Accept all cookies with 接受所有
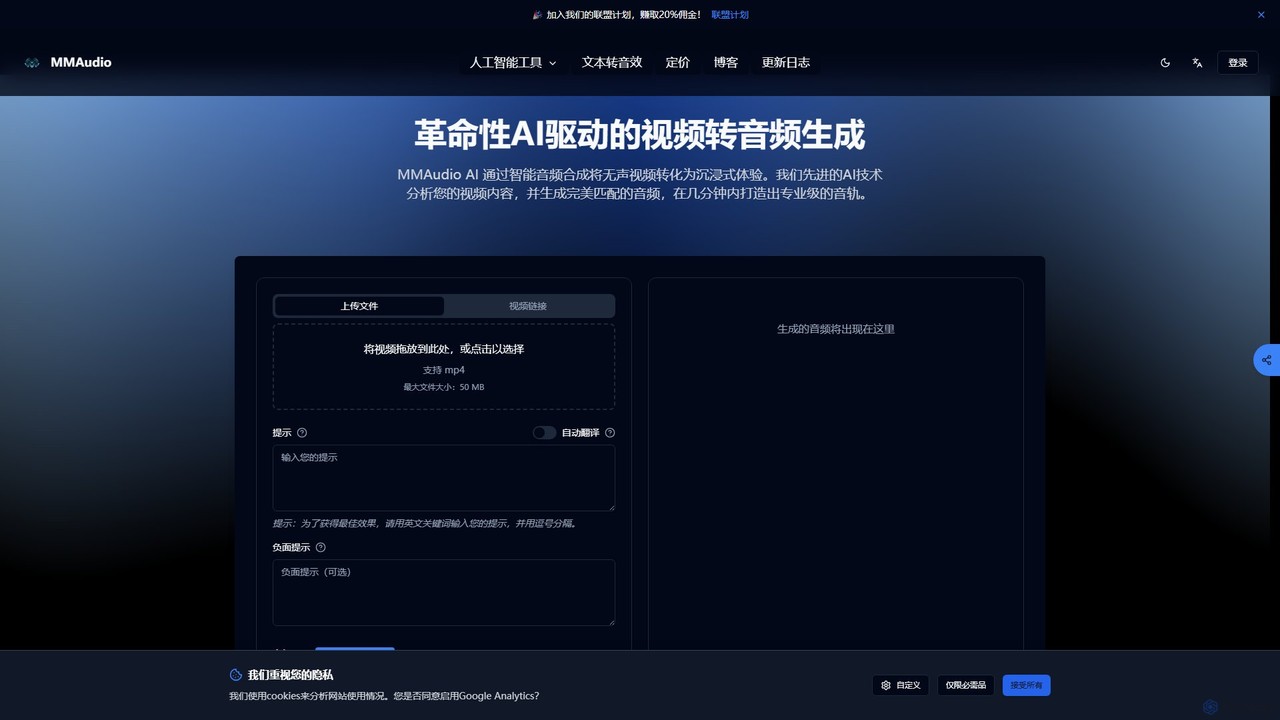Screen dimensions: 1280x720 point(1027,685)
